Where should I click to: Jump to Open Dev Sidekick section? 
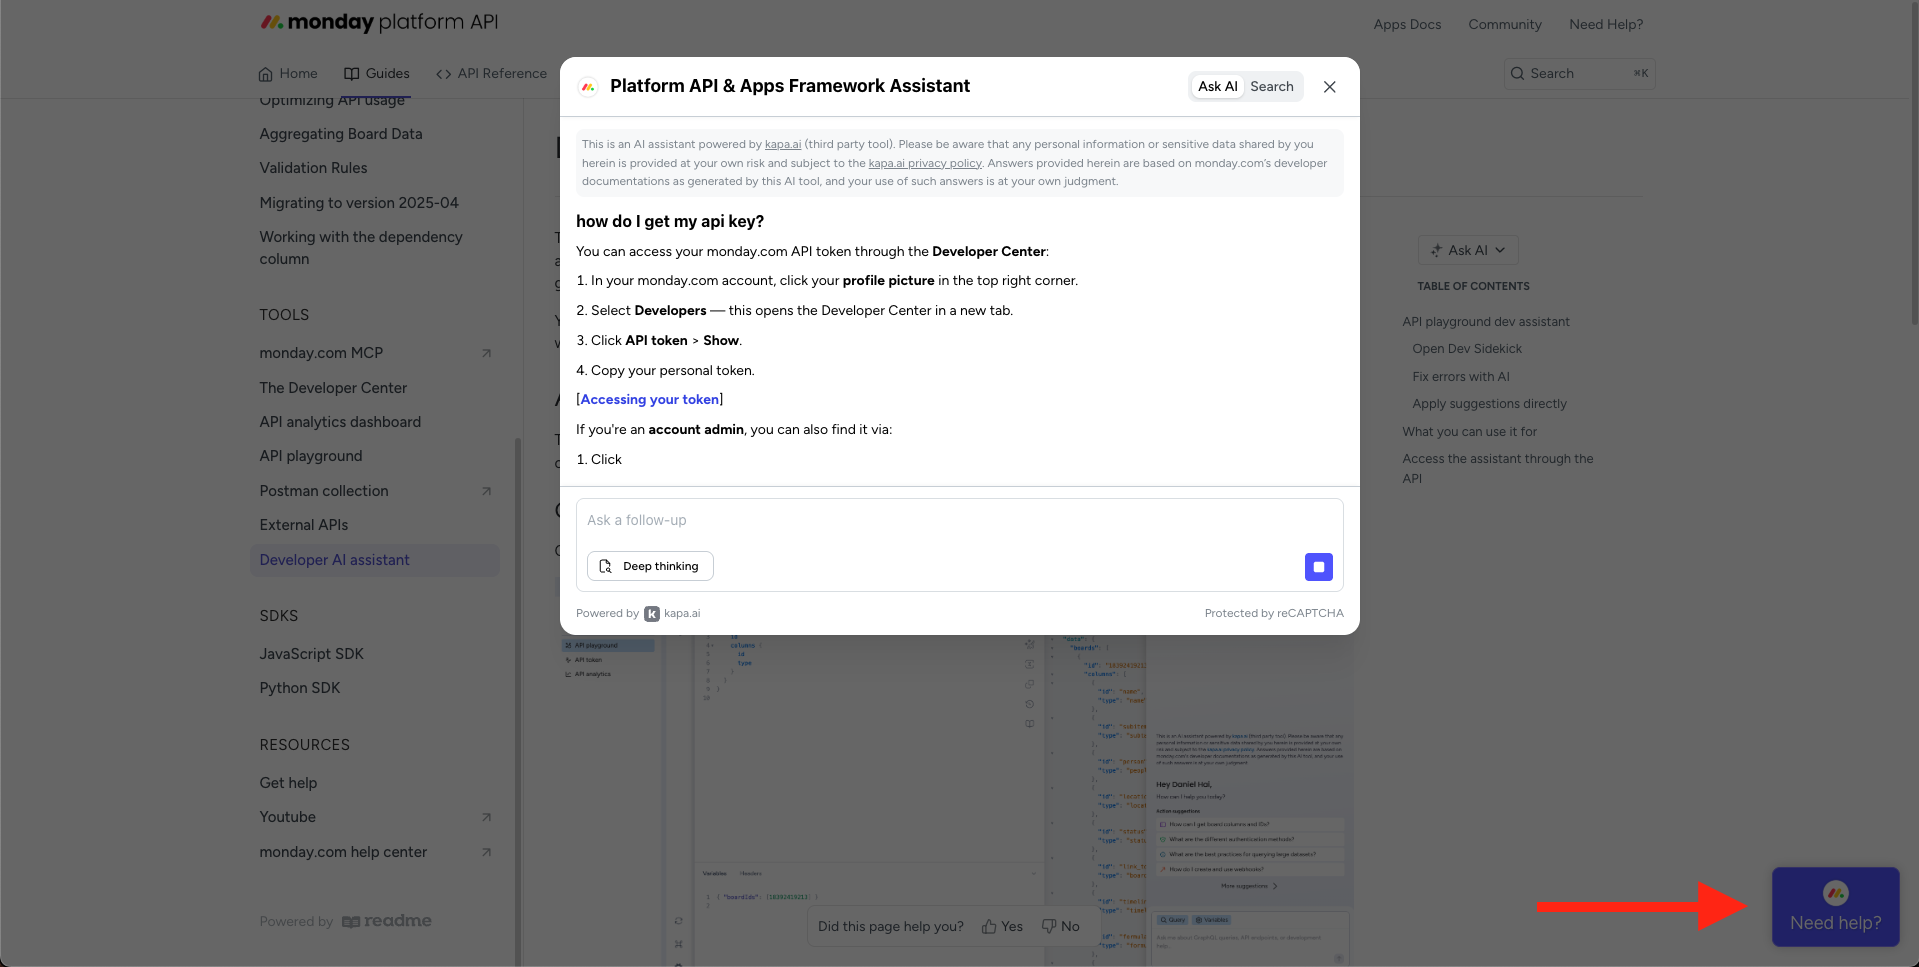(x=1467, y=349)
